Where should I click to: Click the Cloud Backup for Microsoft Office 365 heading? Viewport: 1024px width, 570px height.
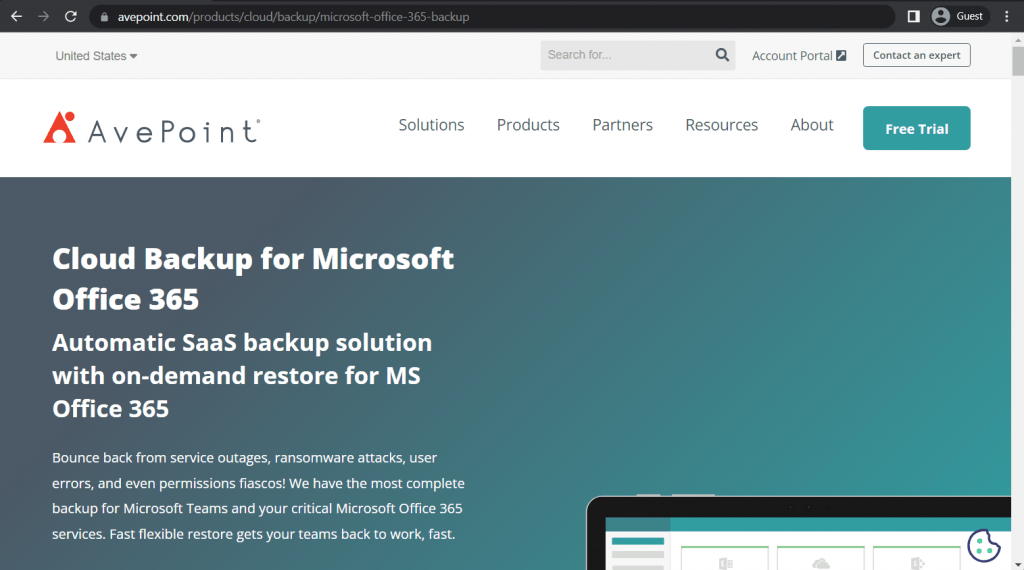pyautogui.click(x=253, y=279)
